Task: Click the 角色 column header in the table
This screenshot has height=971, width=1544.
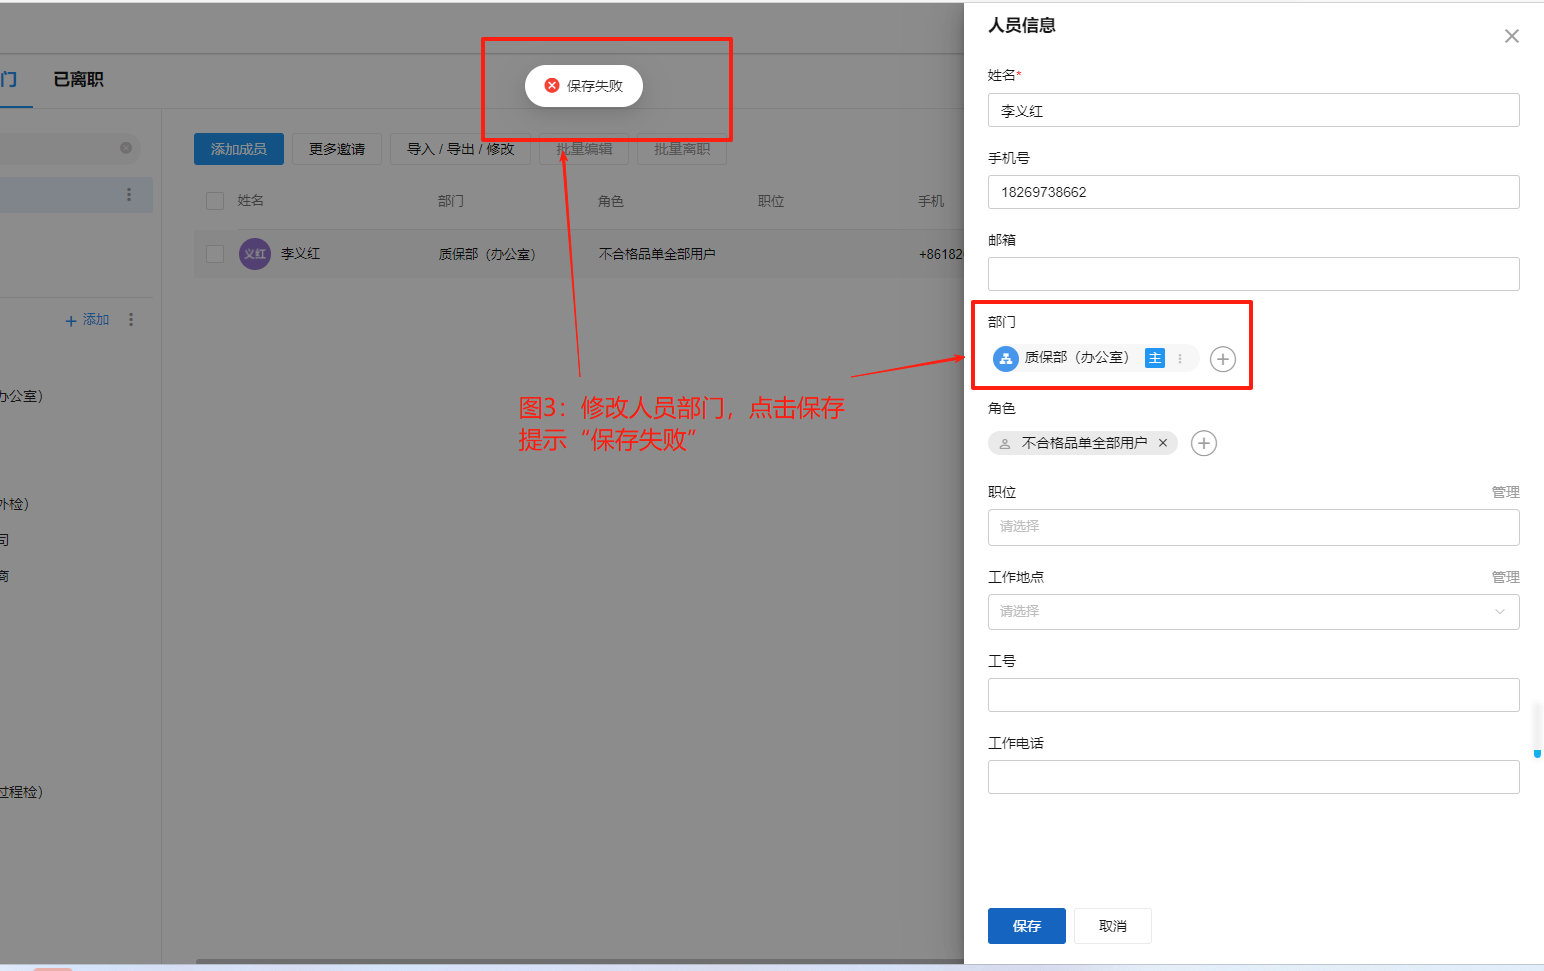Action: (611, 201)
